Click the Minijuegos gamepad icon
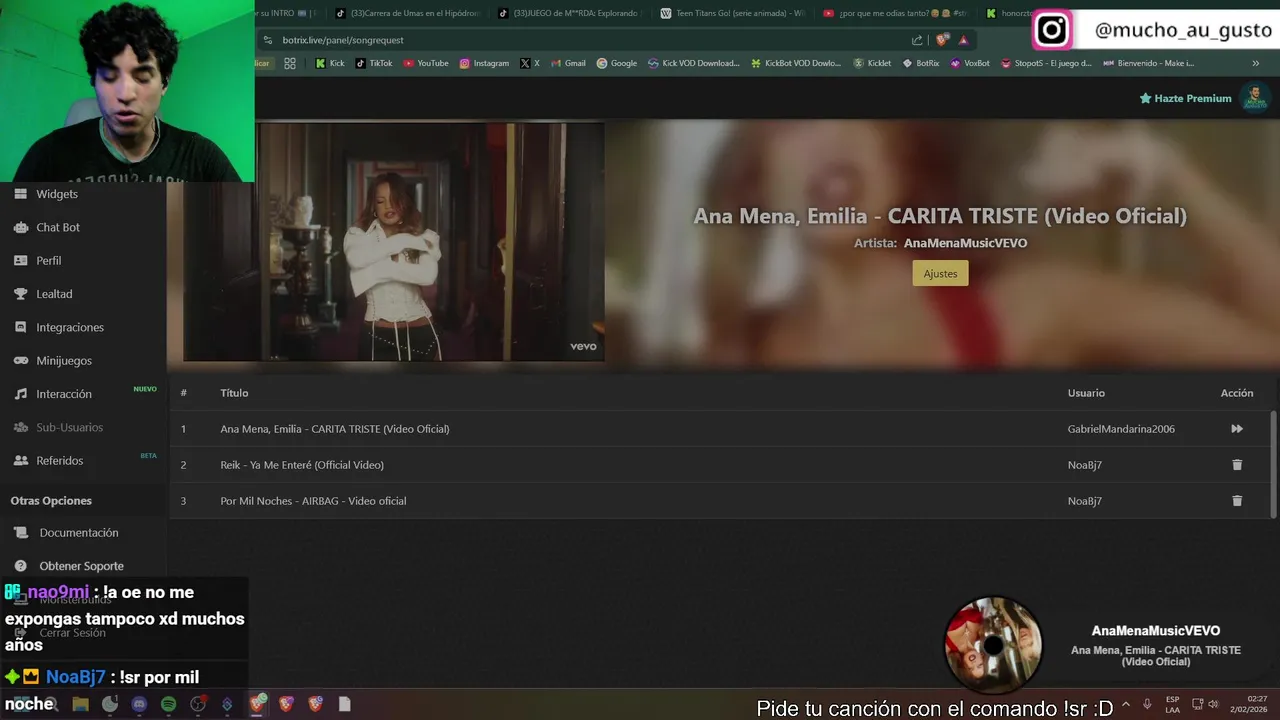Viewport: 1280px width, 720px height. point(20,361)
